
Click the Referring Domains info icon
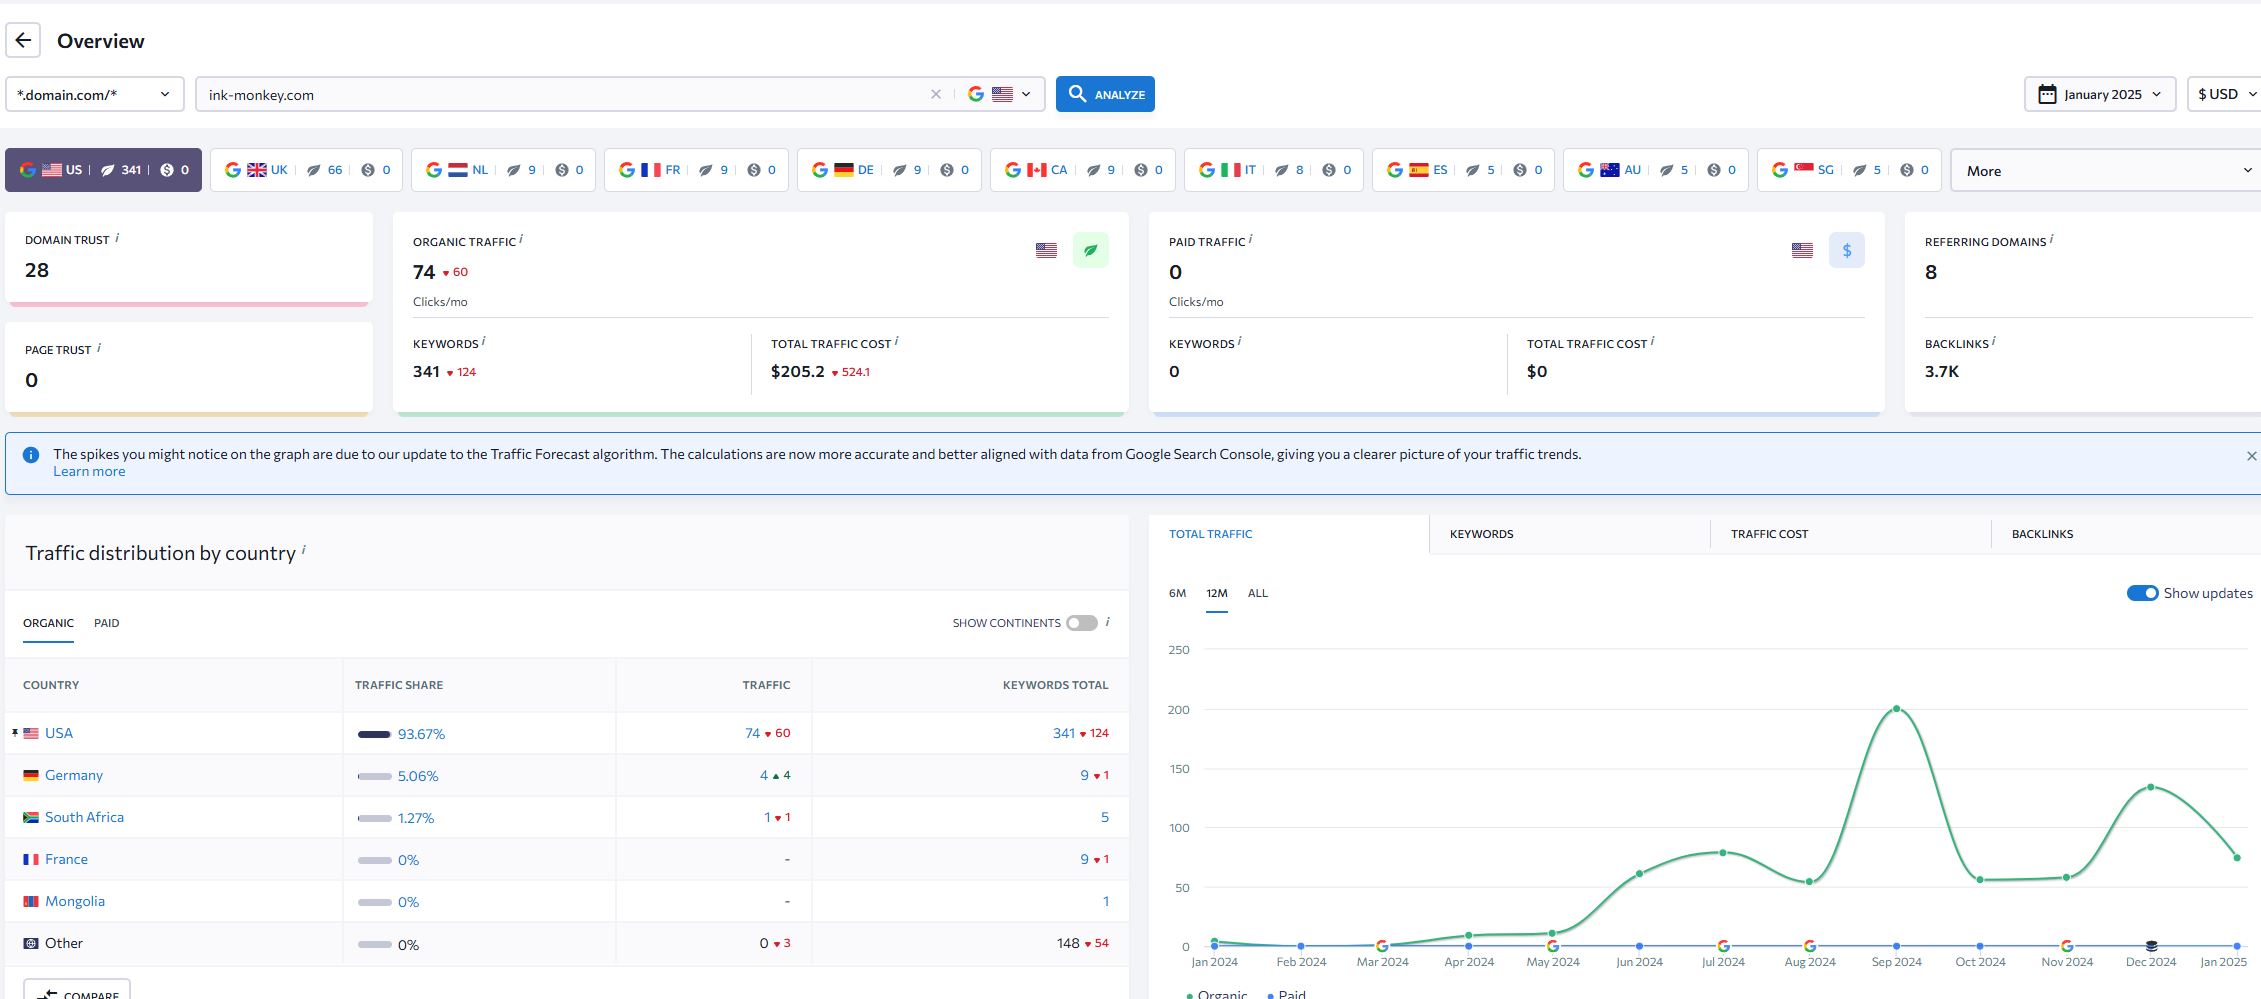point(2051,240)
